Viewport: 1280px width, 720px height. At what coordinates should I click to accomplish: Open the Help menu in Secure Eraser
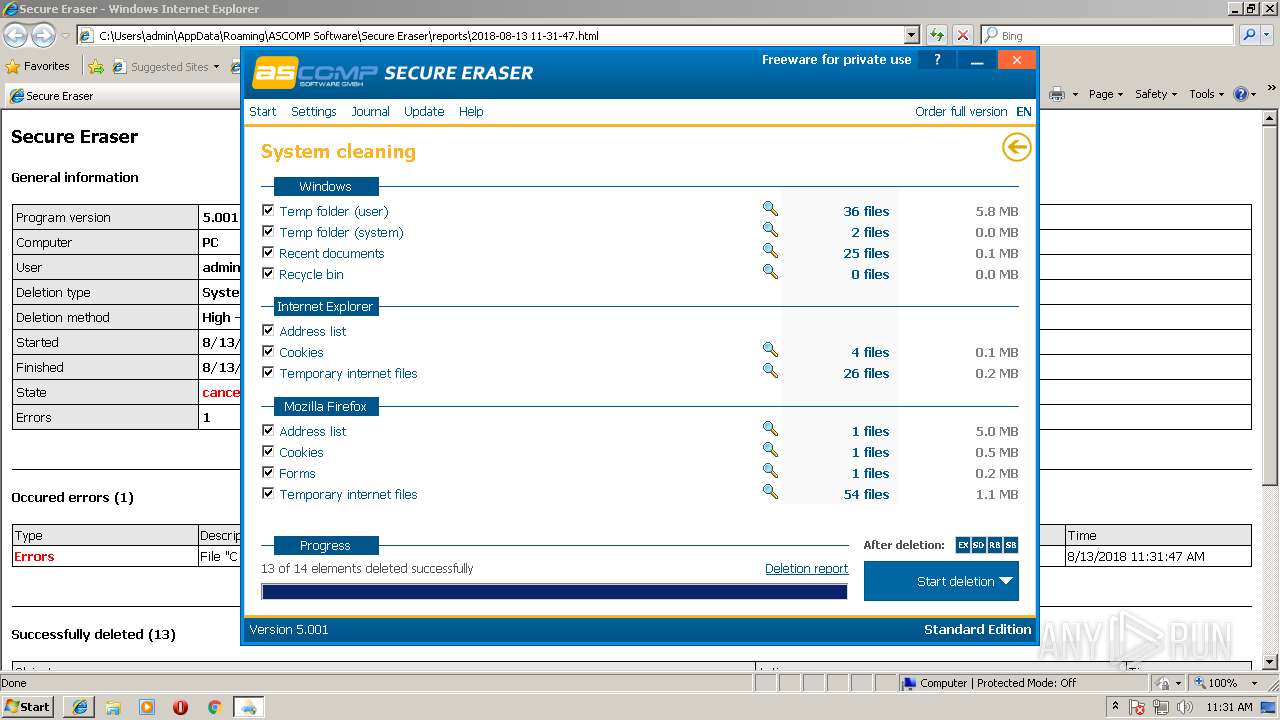tap(471, 111)
